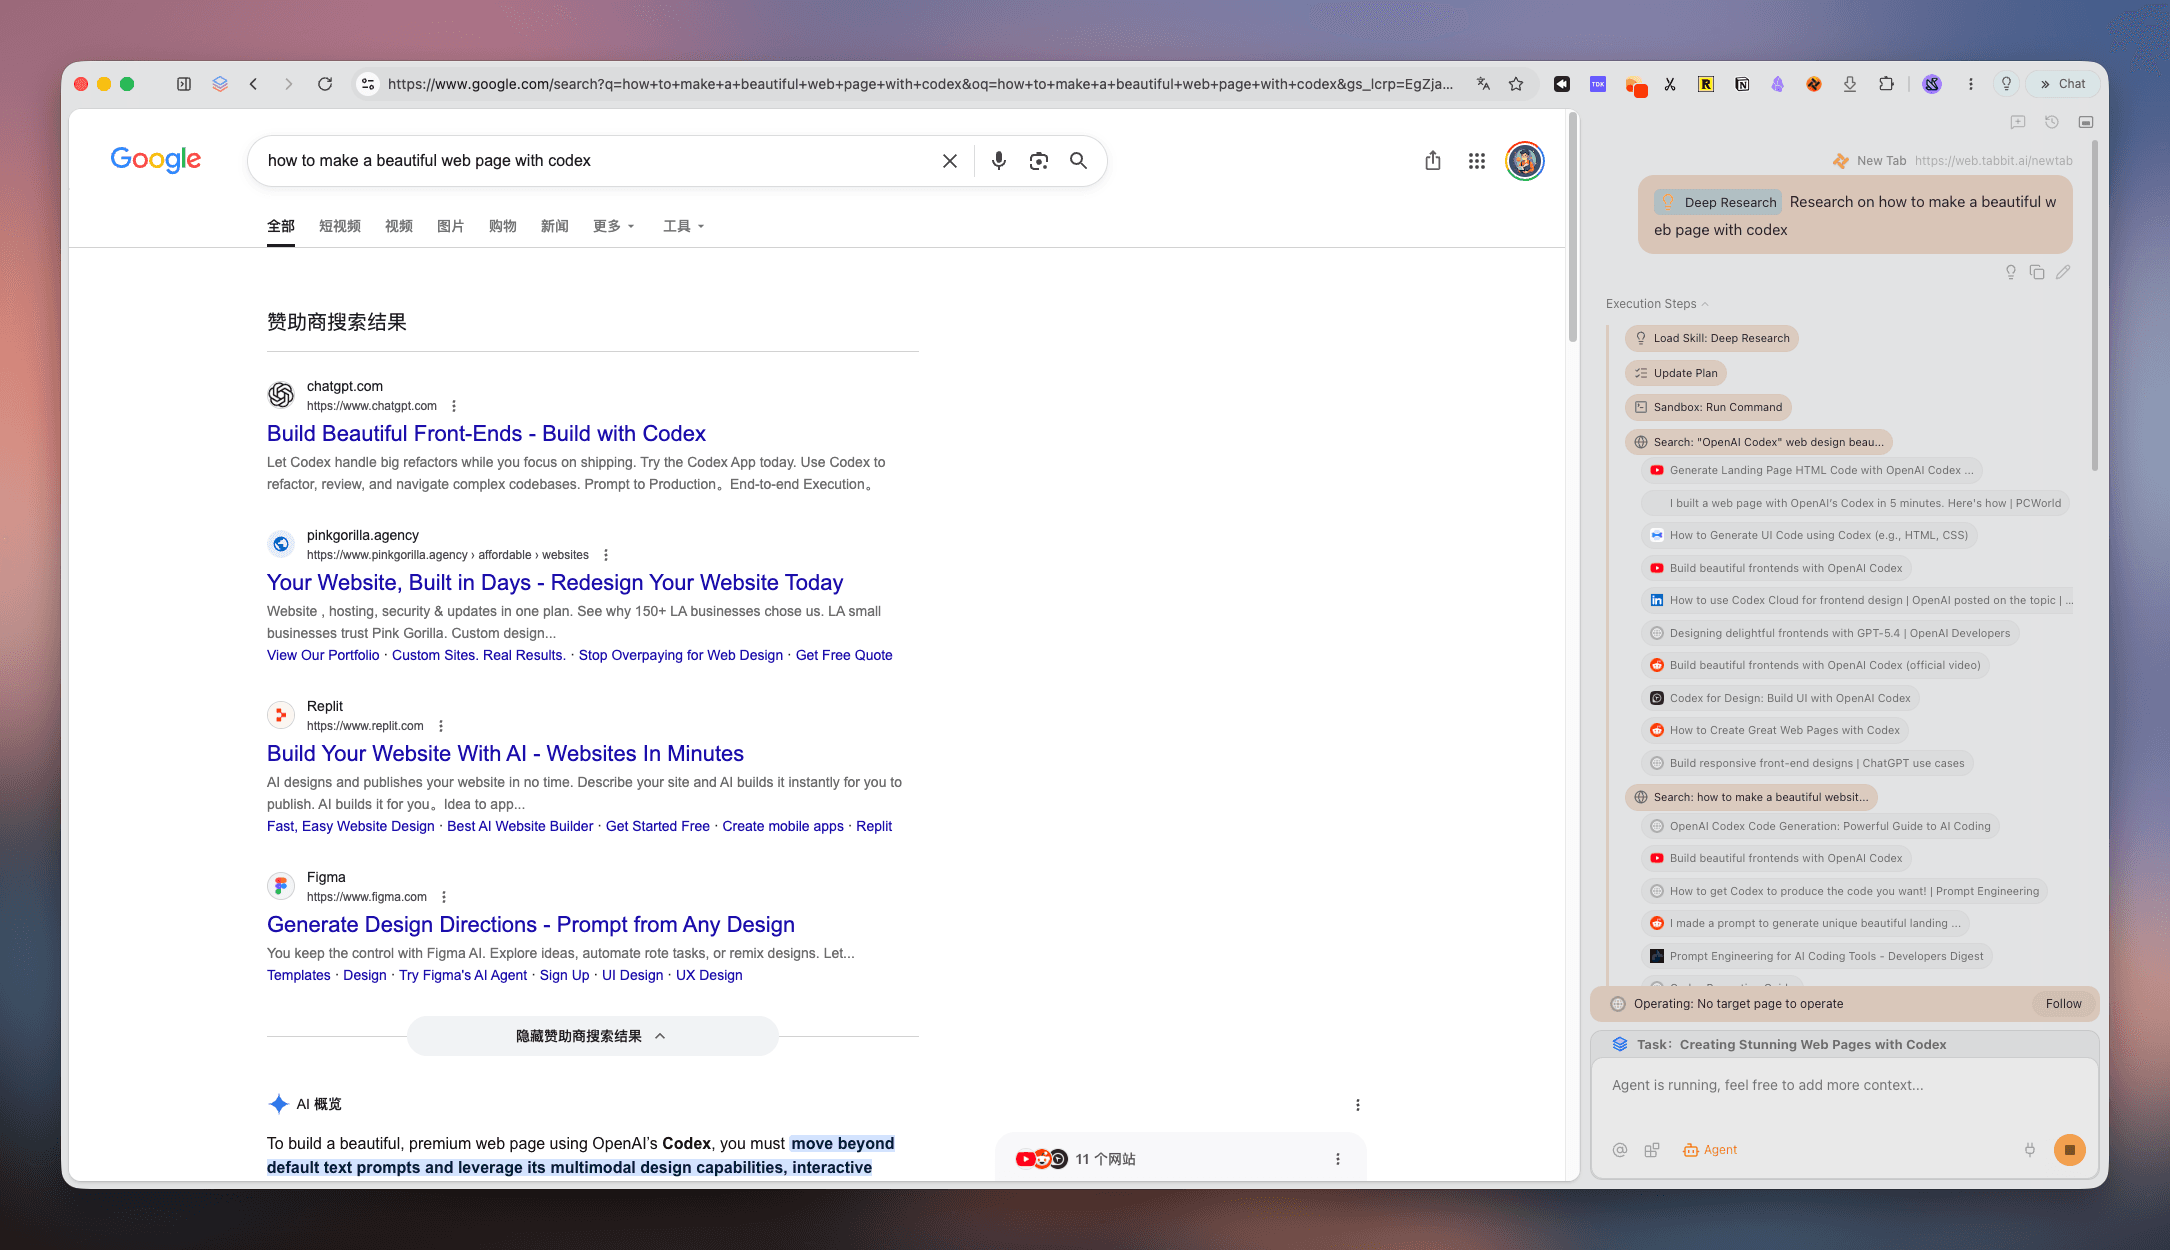Click the plug icon in chat input

coord(2030,1150)
